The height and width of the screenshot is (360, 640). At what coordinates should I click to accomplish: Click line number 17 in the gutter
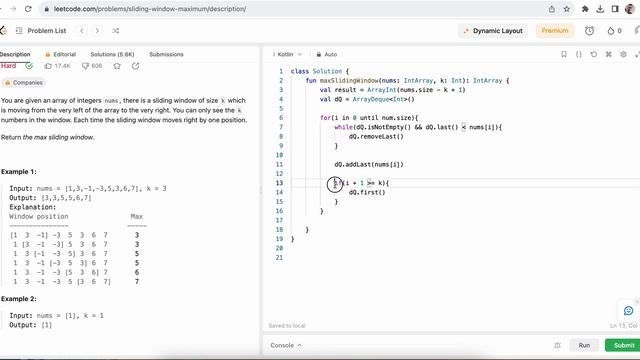point(279,220)
